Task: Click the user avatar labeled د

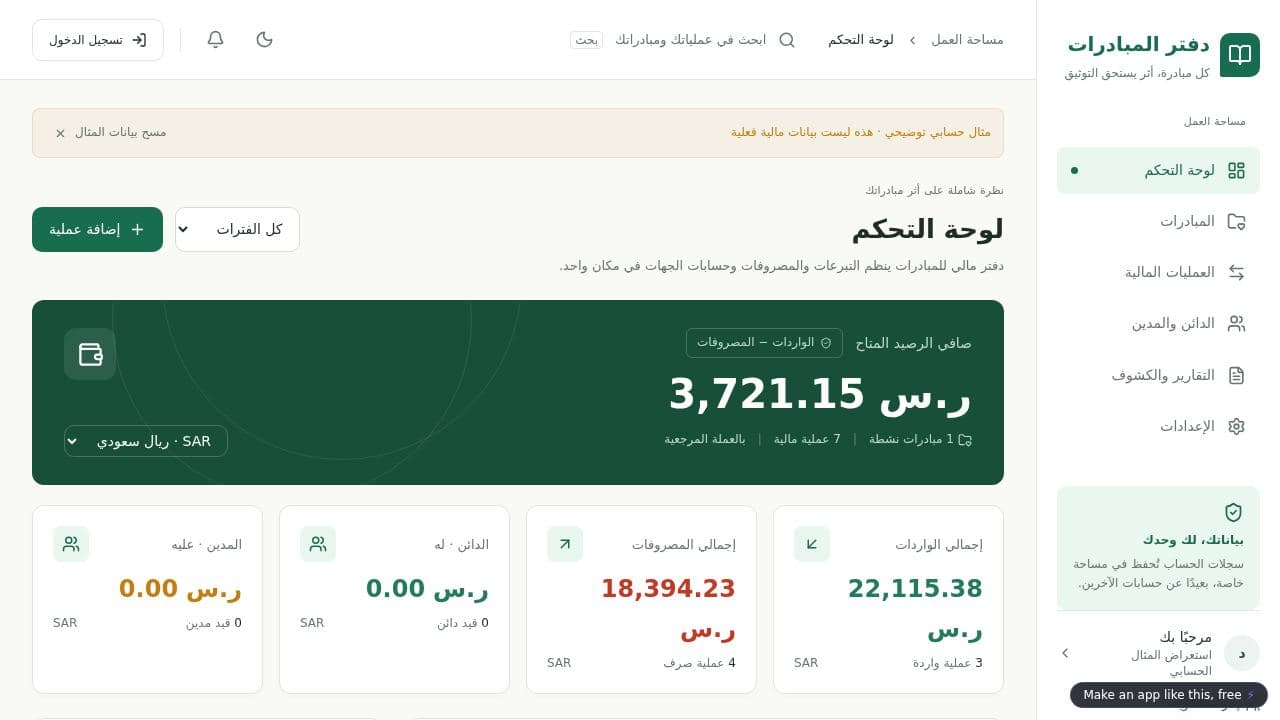Action: (x=1242, y=653)
